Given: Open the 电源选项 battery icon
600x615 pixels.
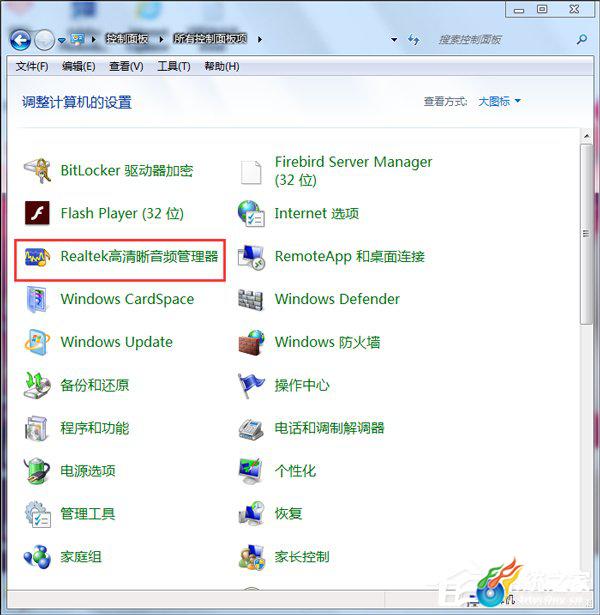Looking at the screenshot, I should 37,471.
